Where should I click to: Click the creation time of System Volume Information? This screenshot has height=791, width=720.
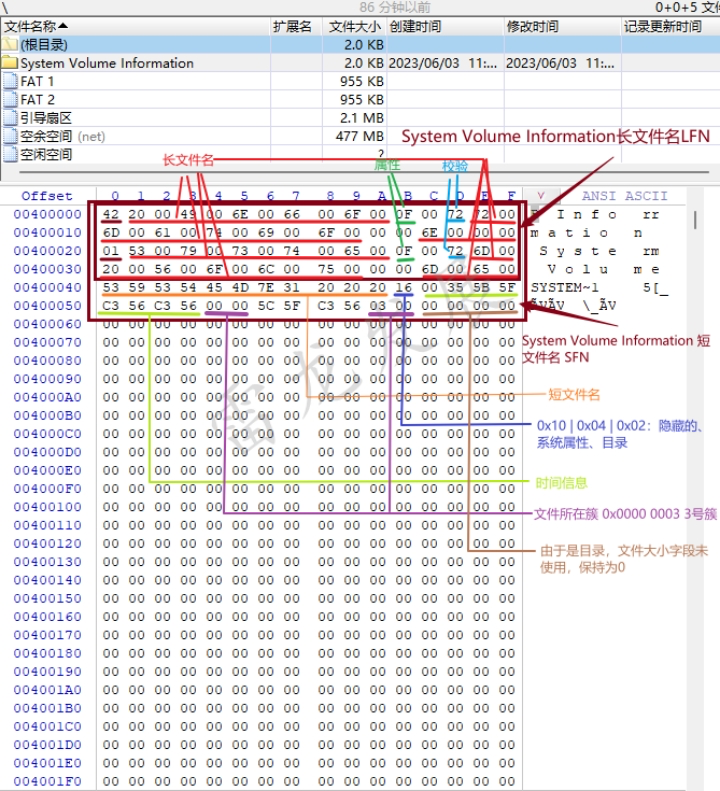pyautogui.click(x=443, y=63)
